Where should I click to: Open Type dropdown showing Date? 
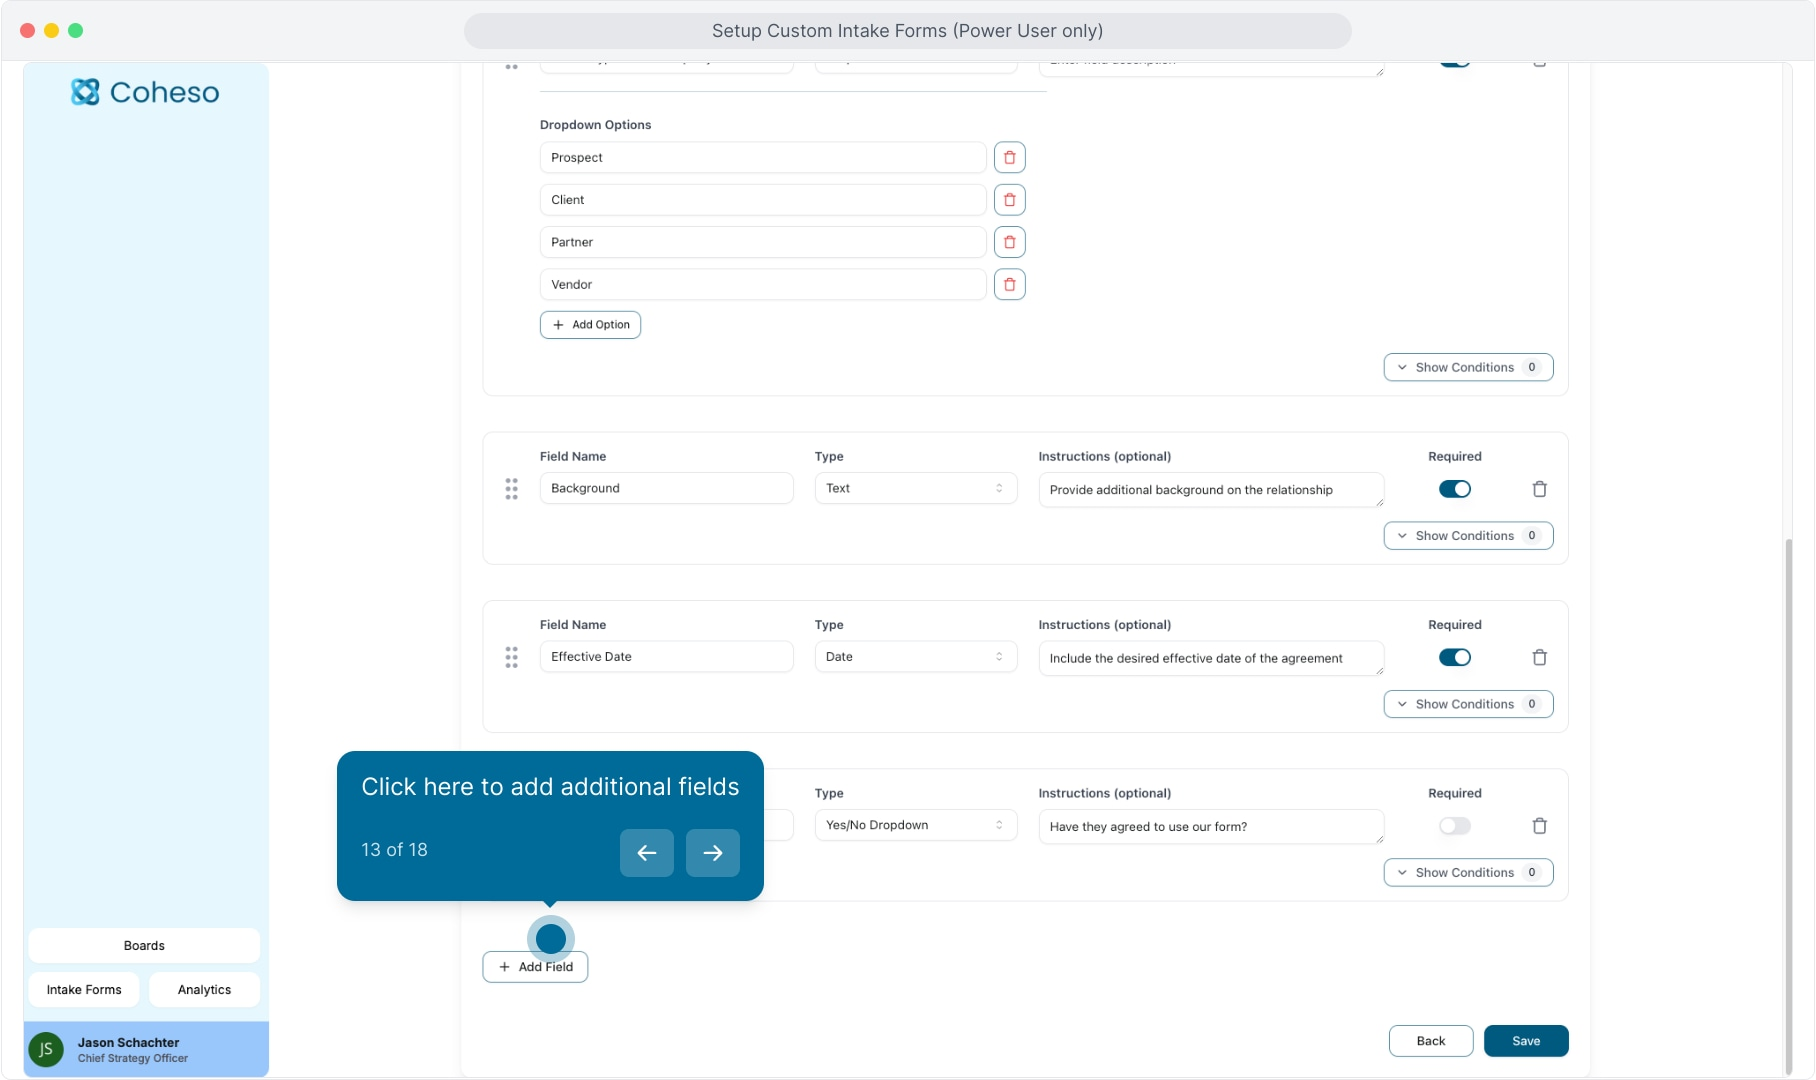pos(914,657)
